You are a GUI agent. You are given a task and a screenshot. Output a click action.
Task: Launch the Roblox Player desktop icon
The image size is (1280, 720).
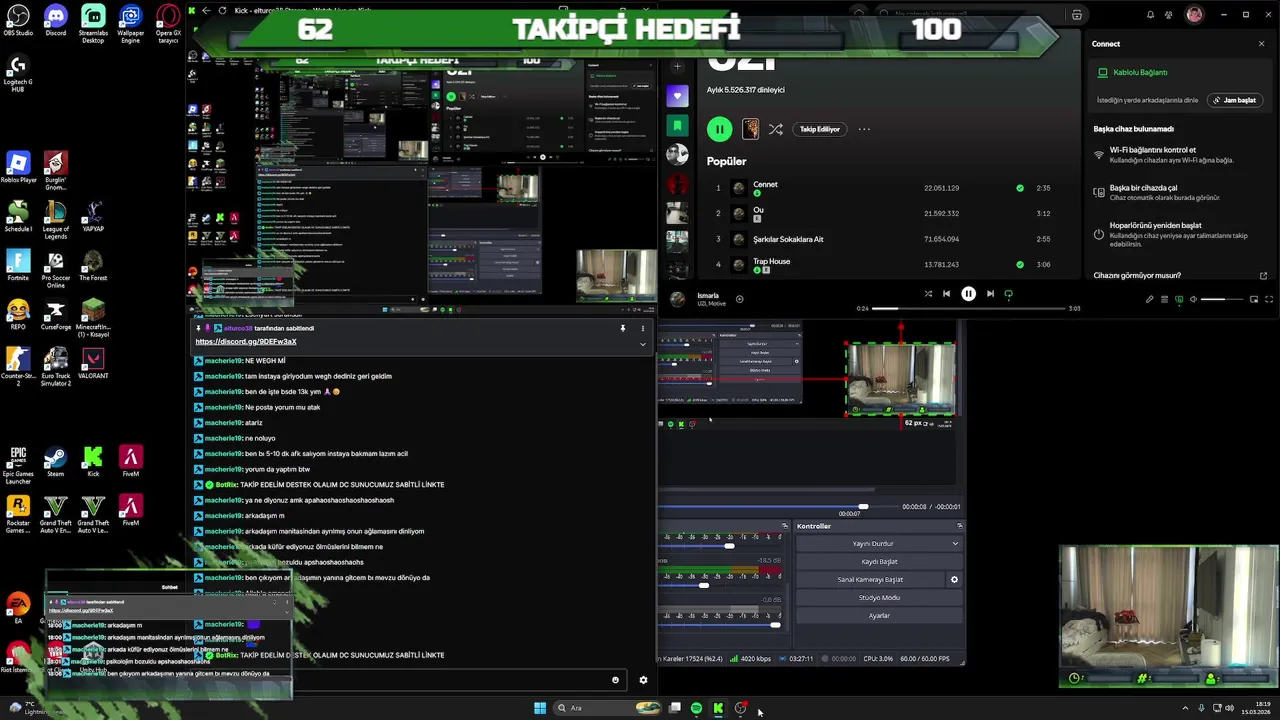18,168
